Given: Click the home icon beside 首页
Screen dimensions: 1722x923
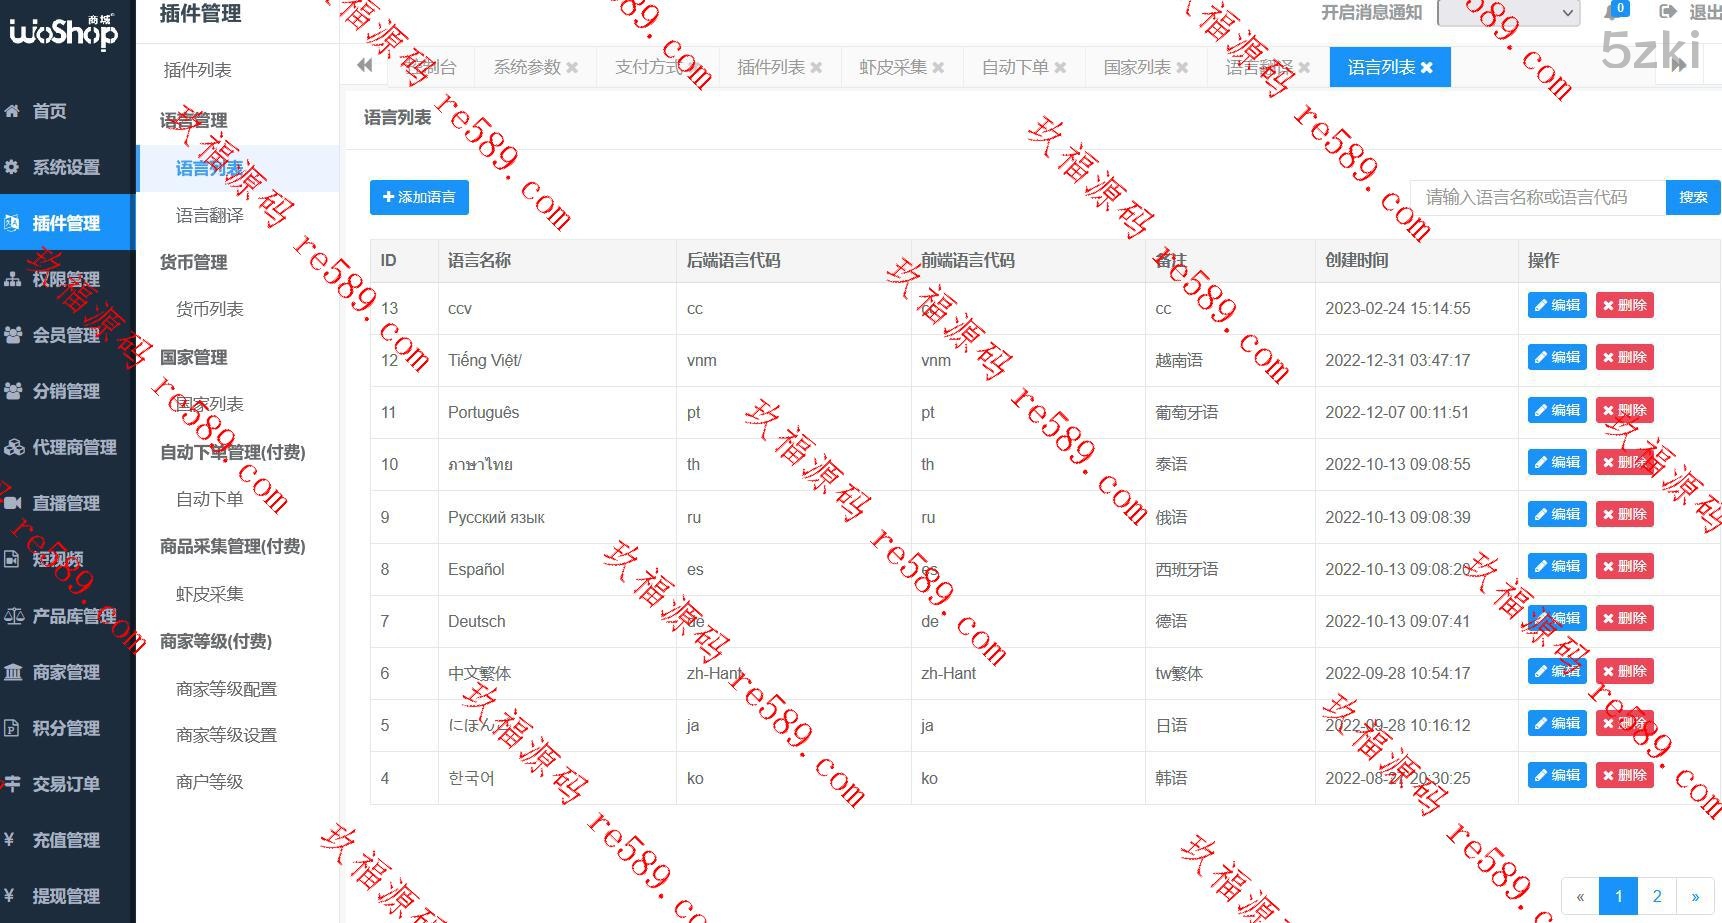Looking at the screenshot, I should coord(13,111).
